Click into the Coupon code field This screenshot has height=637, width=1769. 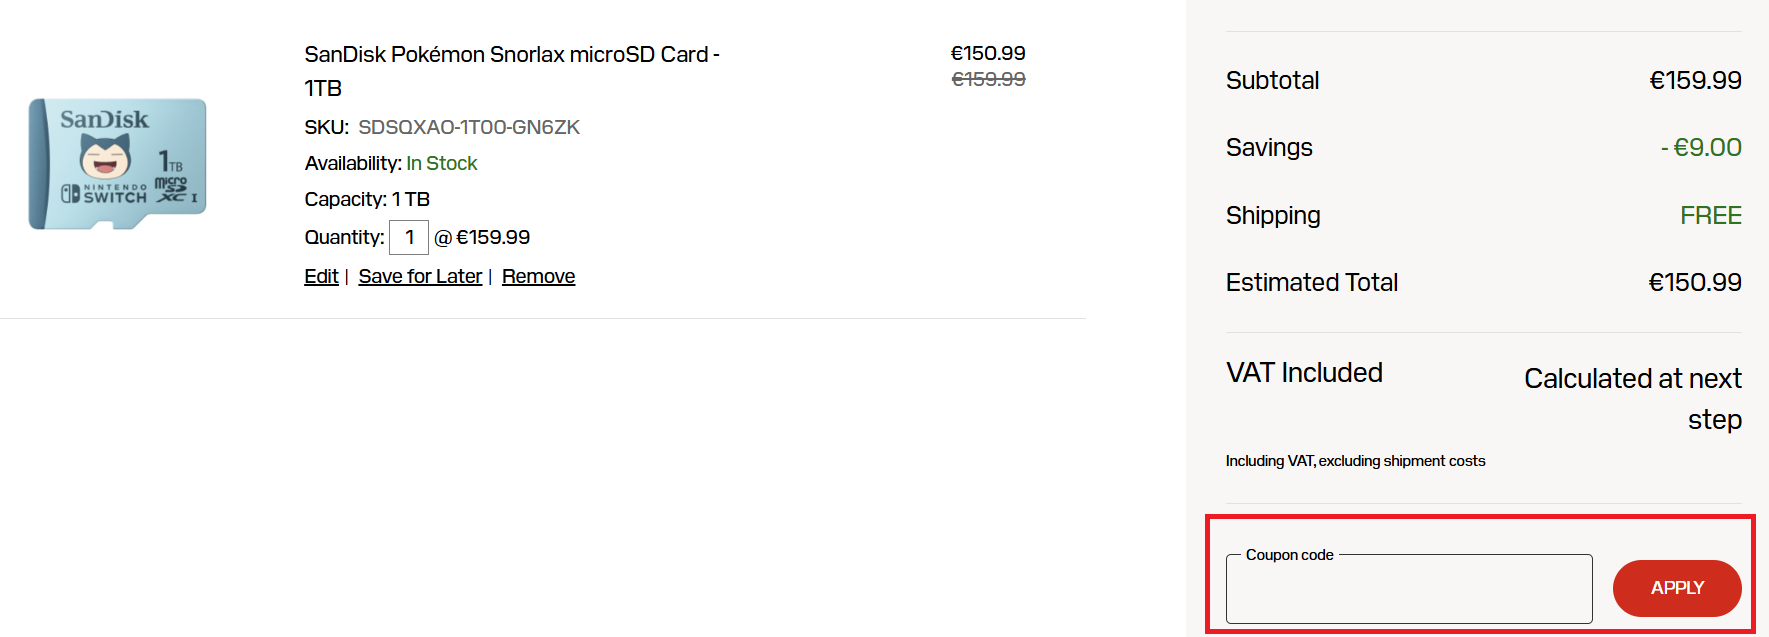pos(1408,590)
